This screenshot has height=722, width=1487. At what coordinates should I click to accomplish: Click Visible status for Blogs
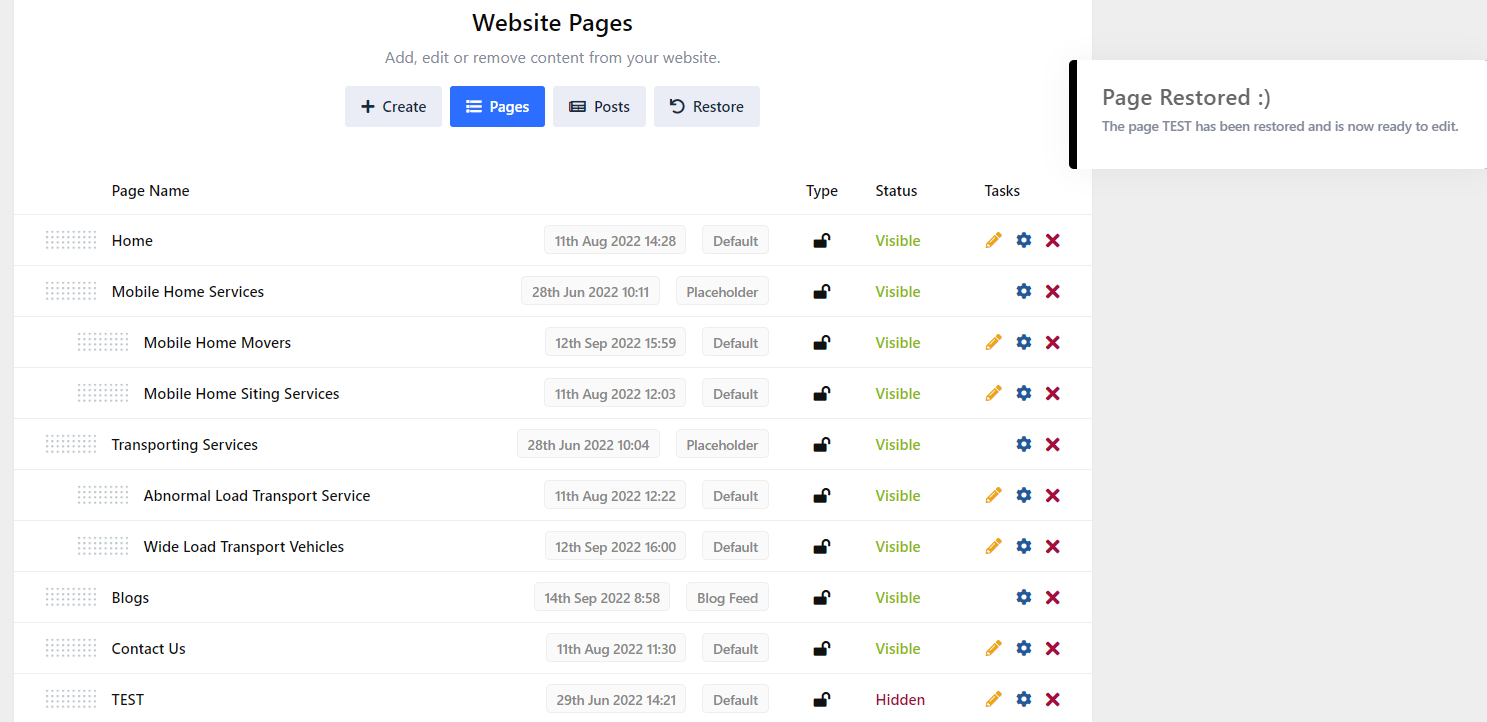[x=898, y=598]
